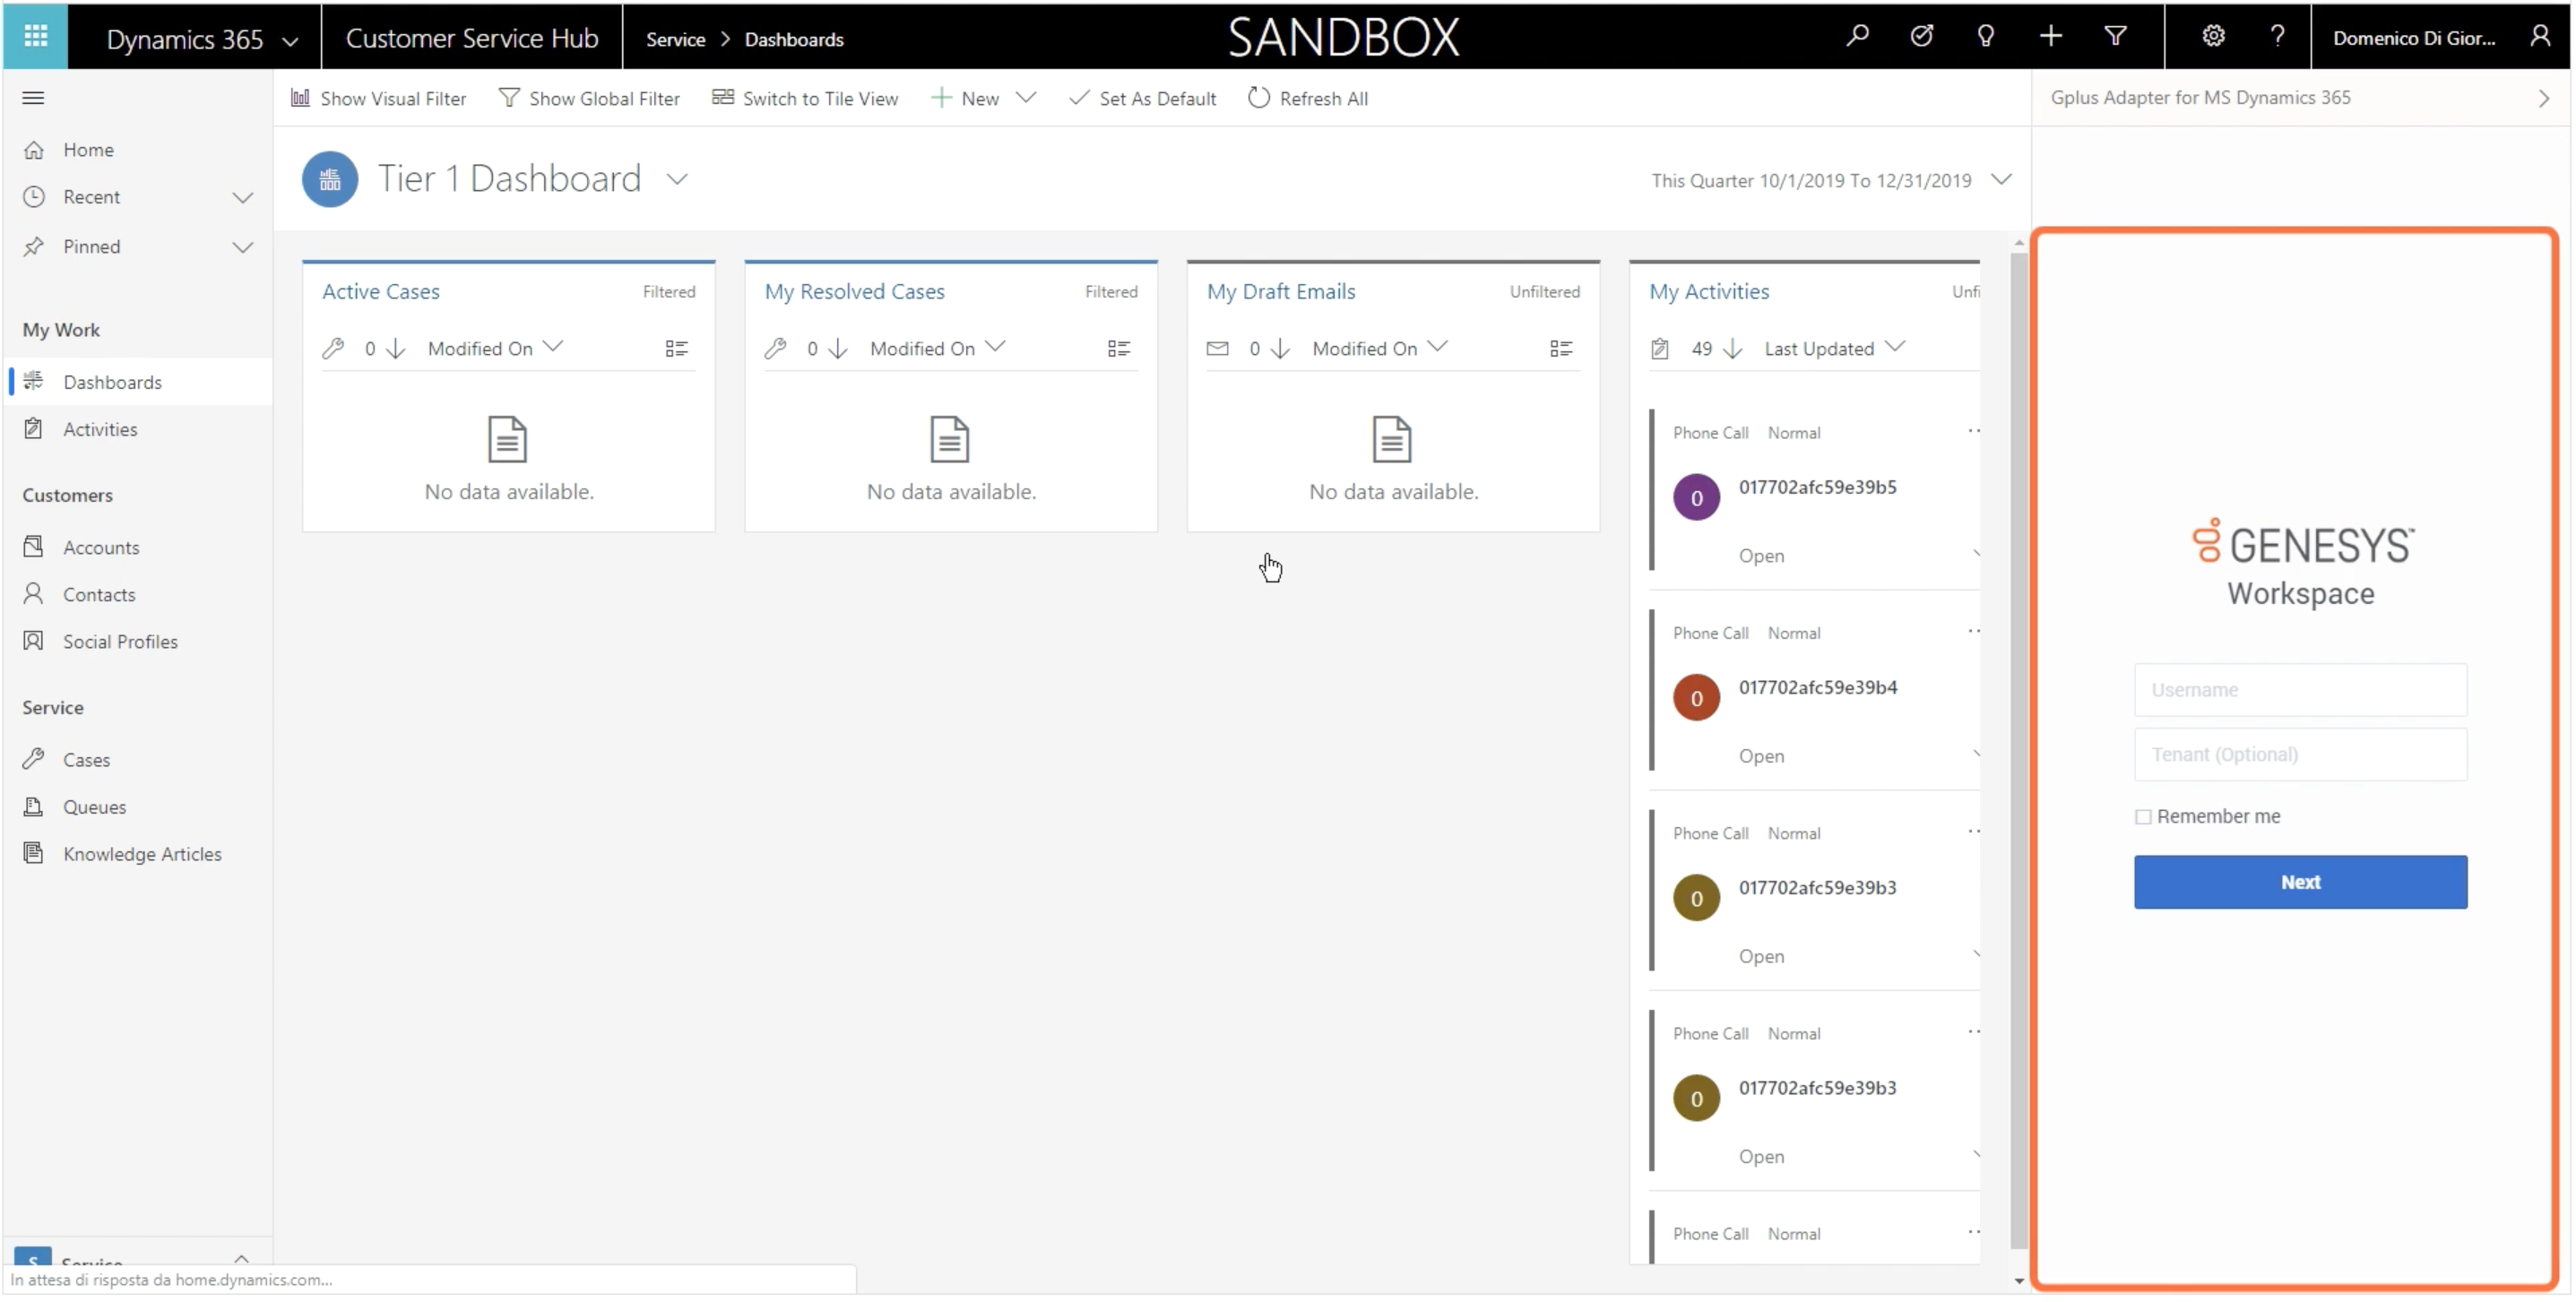Expand the Recent section in sidebar
This screenshot has width=2576, height=1302.
pyautogui.click(x=243, y=197)
